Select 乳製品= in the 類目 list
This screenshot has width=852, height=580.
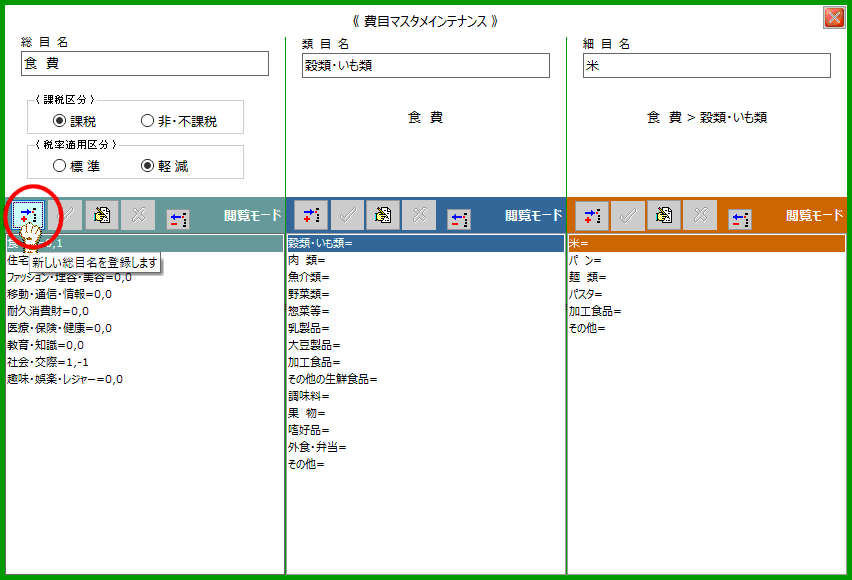[x=426, y=328]
